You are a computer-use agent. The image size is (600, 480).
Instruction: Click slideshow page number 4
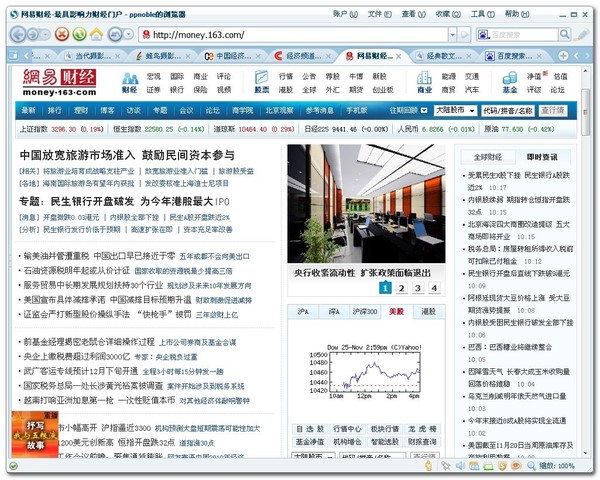(x=434, y=288)
